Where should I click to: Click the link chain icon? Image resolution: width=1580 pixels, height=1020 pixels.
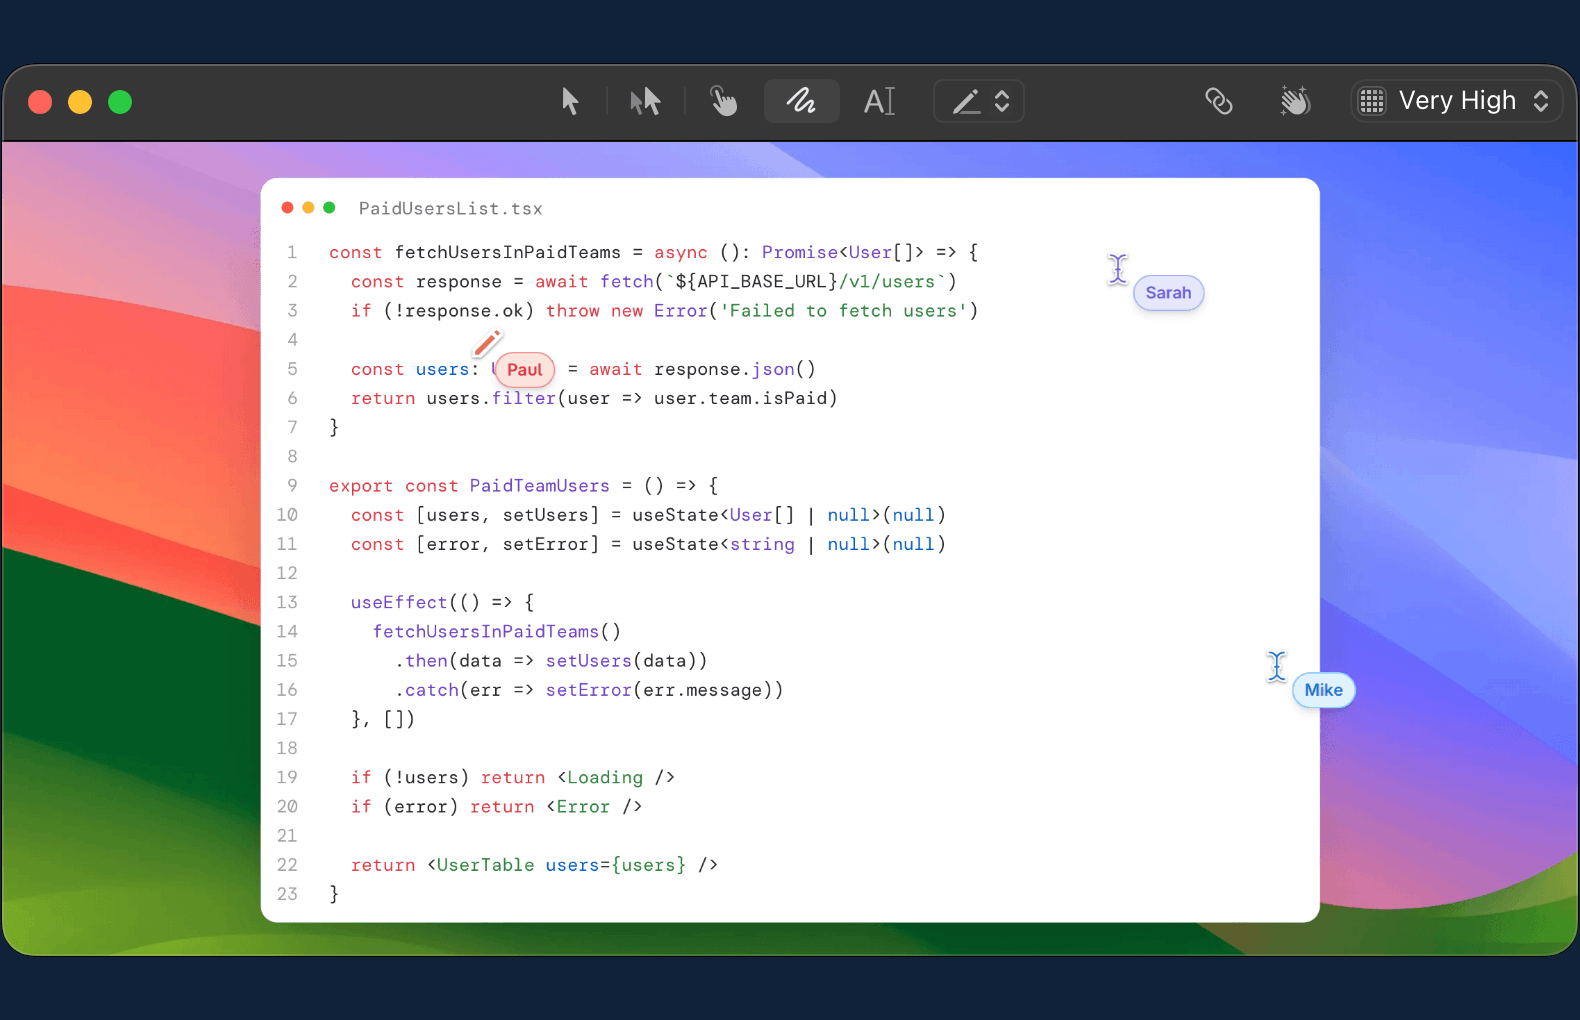(x=1218, y=101)
